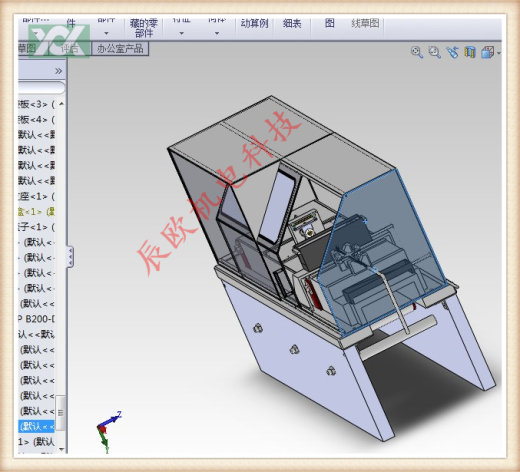Toggle the Section View icon
The width and height of the screenshot is (520, 472).
[x=470, y=52]
